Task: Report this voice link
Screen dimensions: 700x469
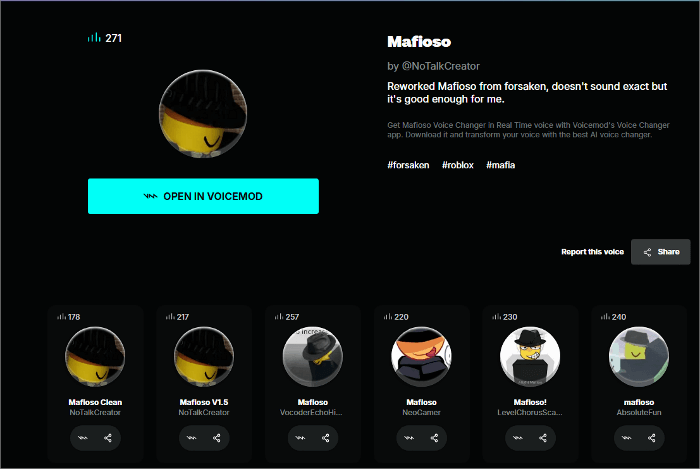Action: pyautogui.click(x=592, y=252)
